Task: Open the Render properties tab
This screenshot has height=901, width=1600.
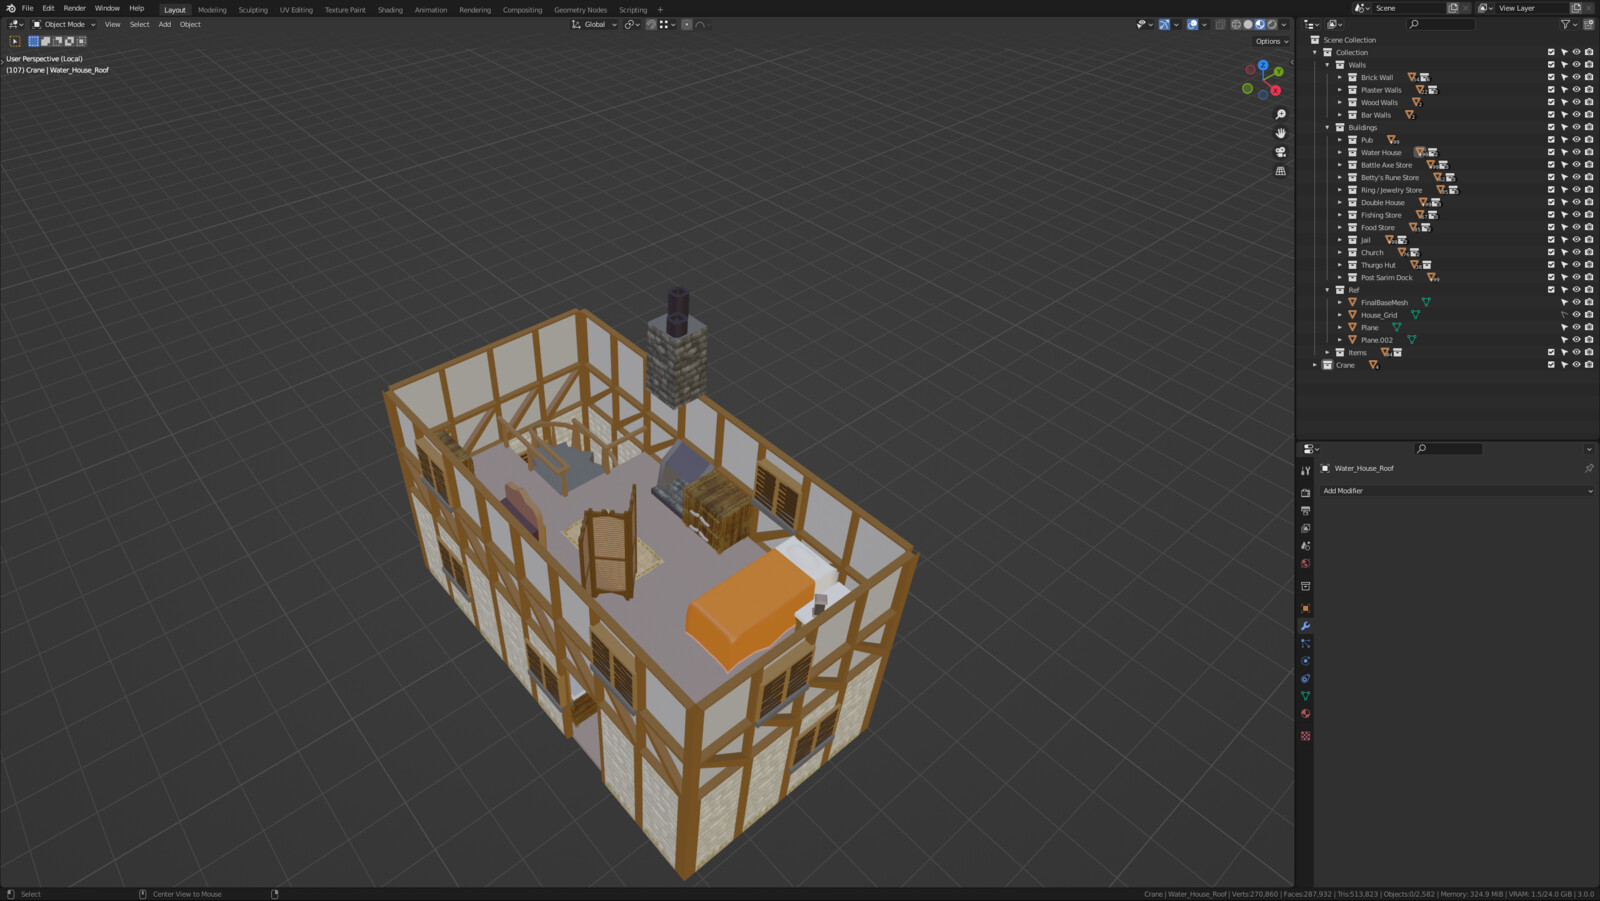Action: pyautogui.click(x=1305, y=493)
